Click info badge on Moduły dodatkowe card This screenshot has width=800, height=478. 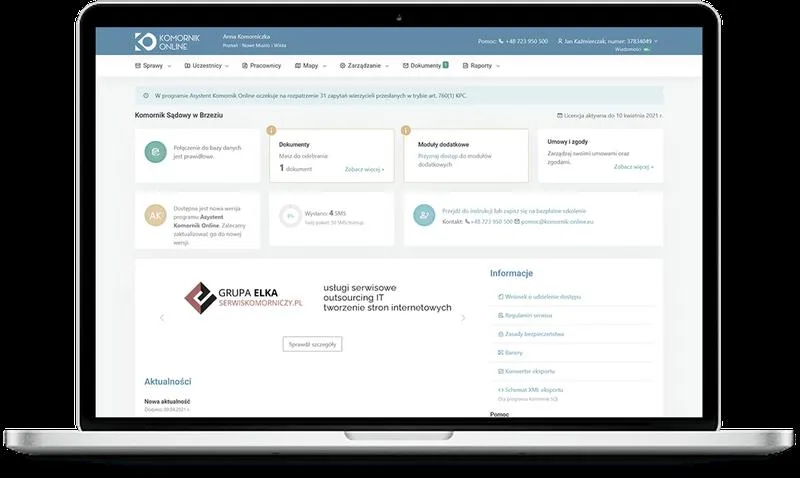point(406,129)
